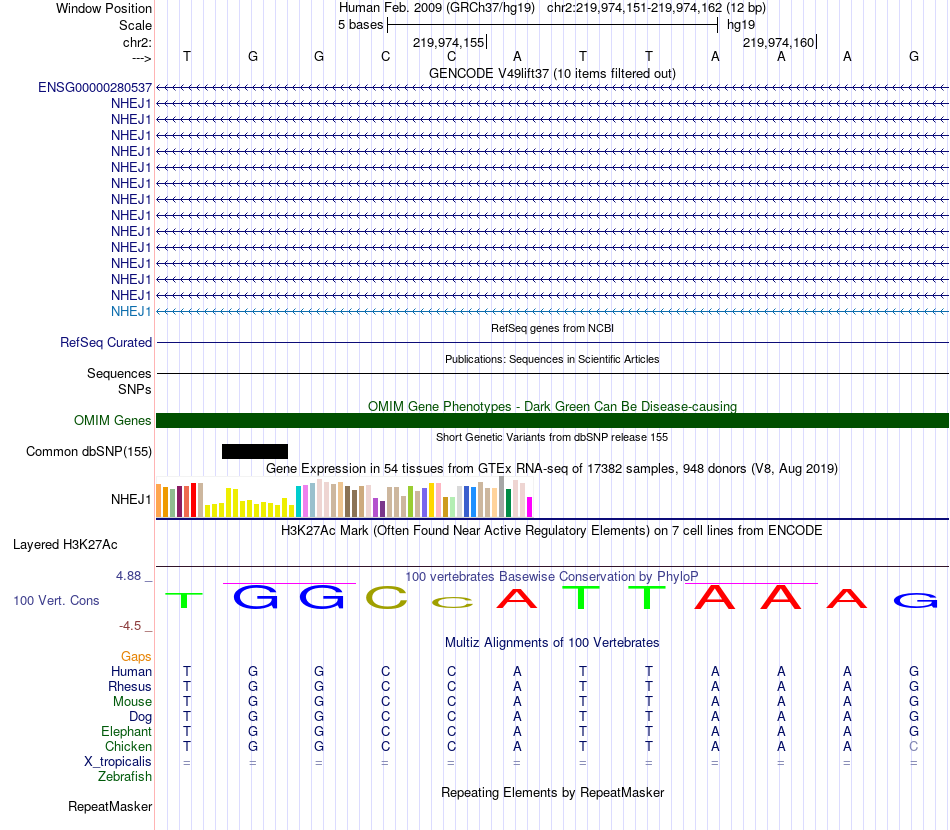Viewport: 950px width, 830px height.
Task: Select the light-blue NHEJ1 transcript label
Action: tap(131, 311)
